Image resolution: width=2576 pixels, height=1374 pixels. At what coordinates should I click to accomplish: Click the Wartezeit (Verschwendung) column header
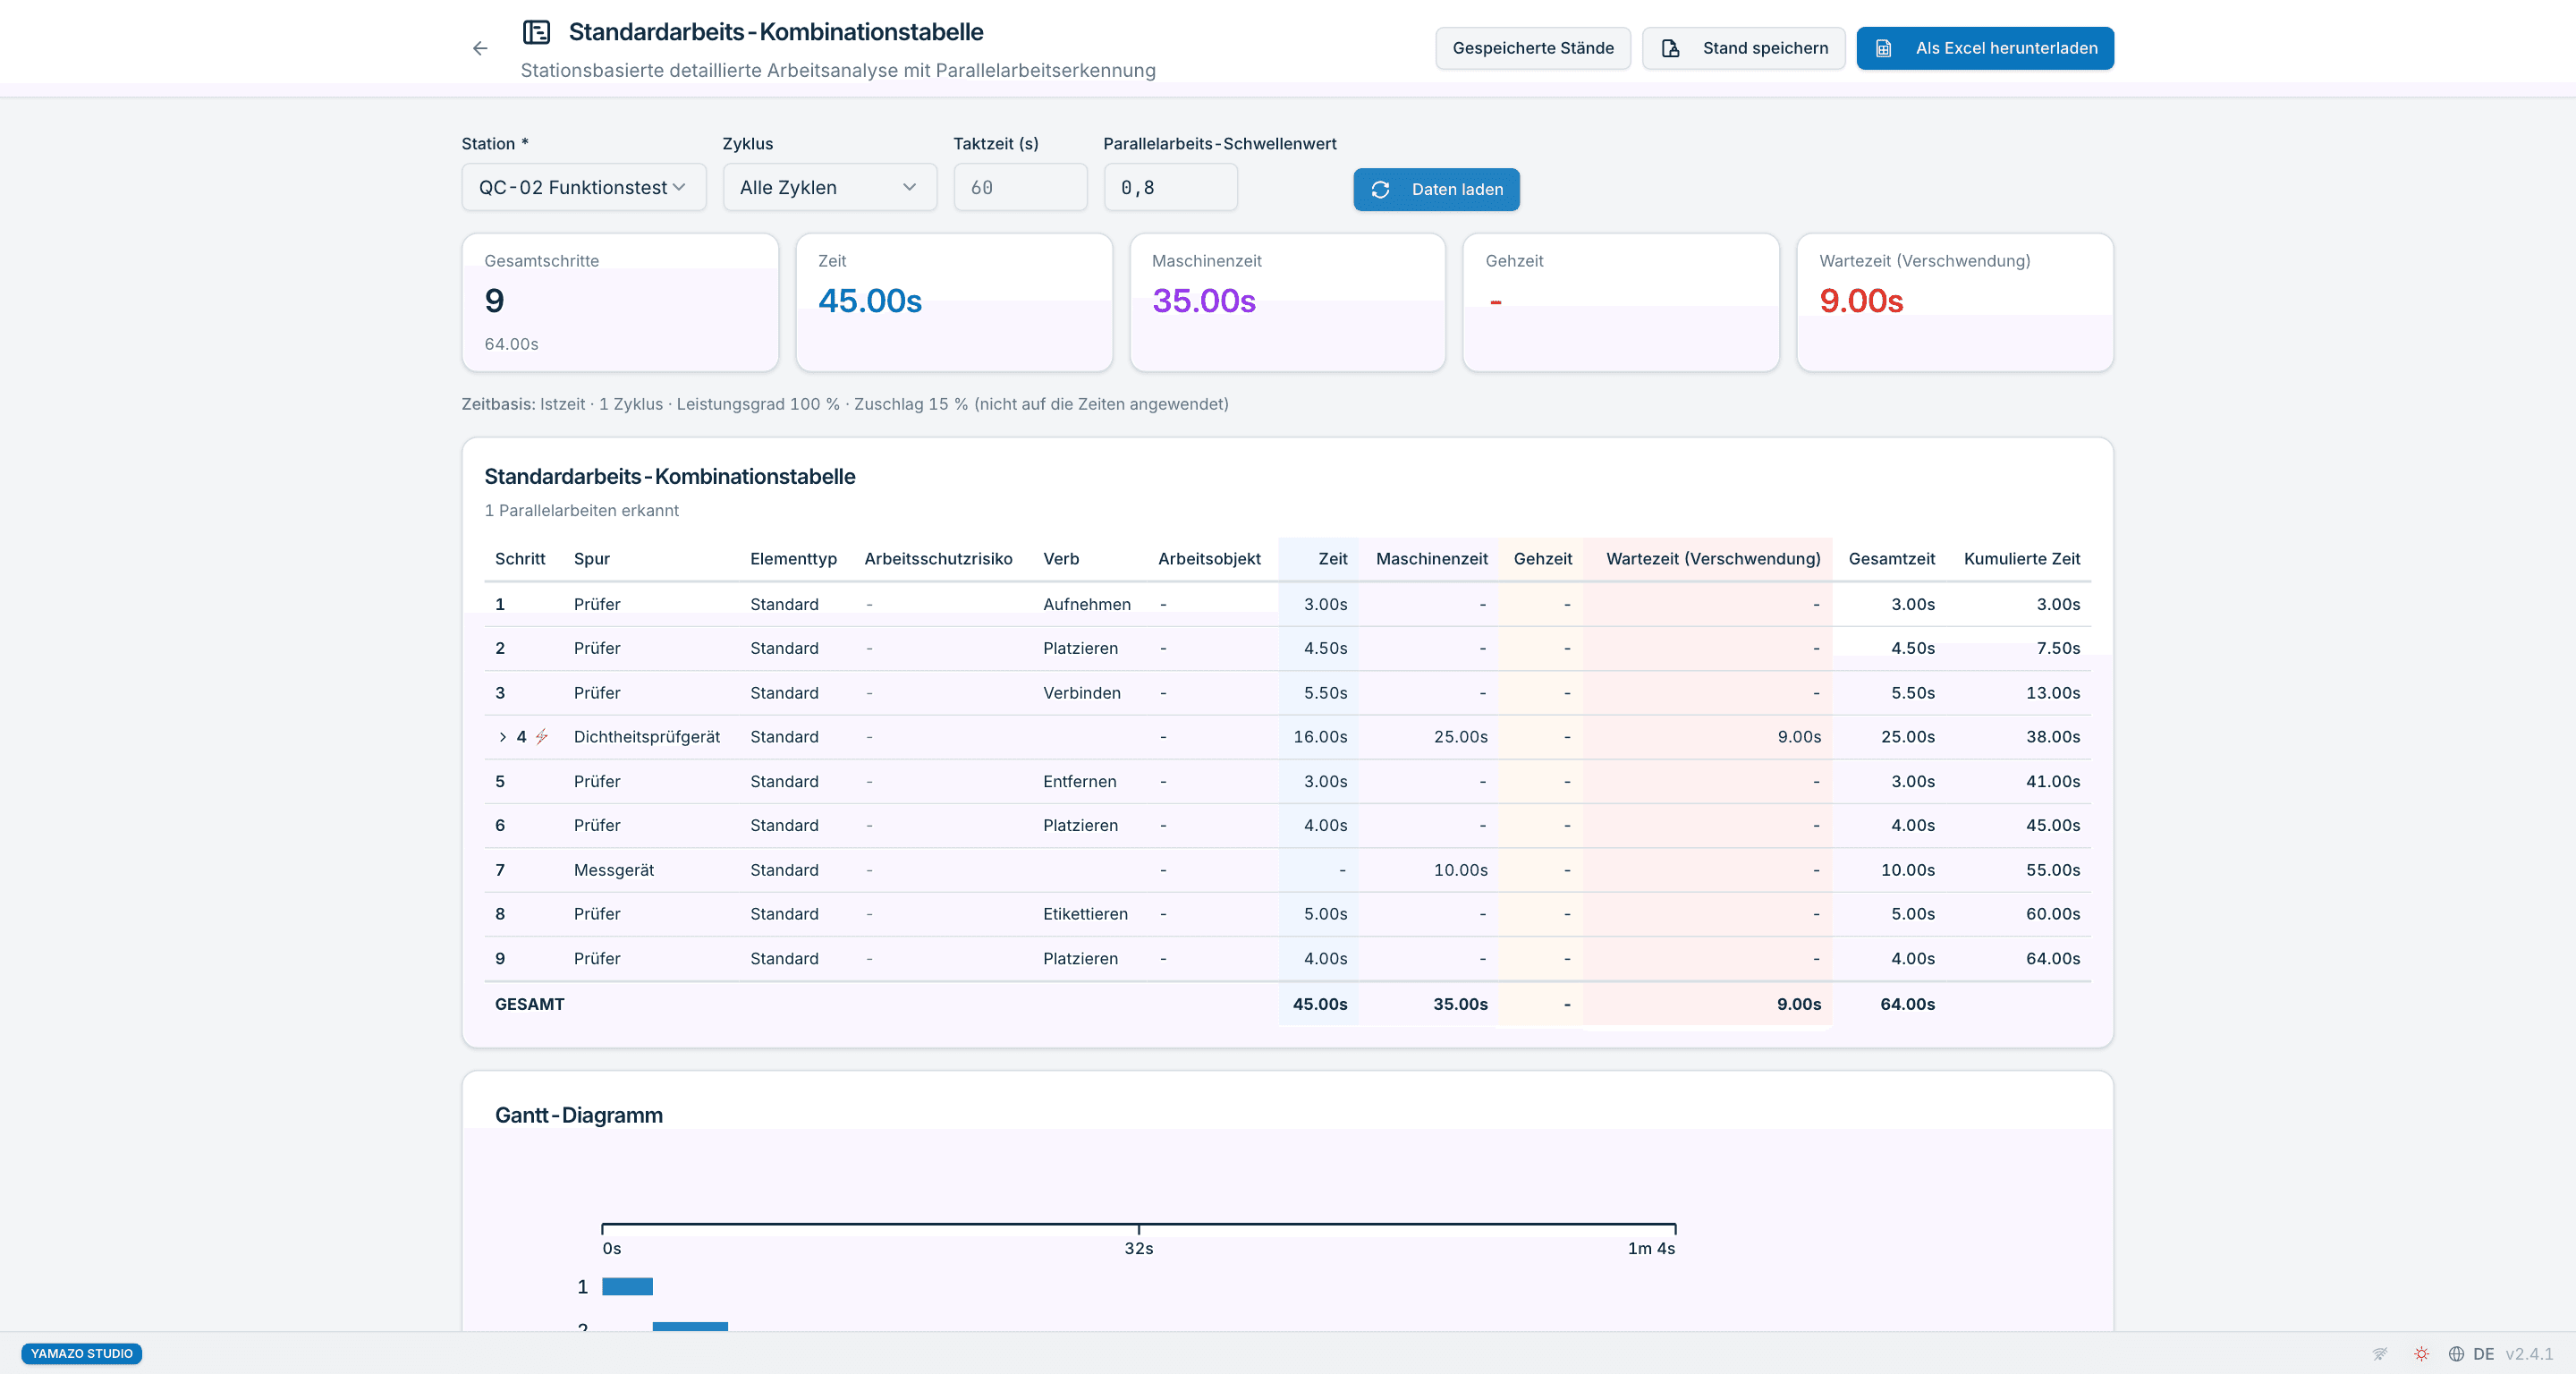point(1713,558)
